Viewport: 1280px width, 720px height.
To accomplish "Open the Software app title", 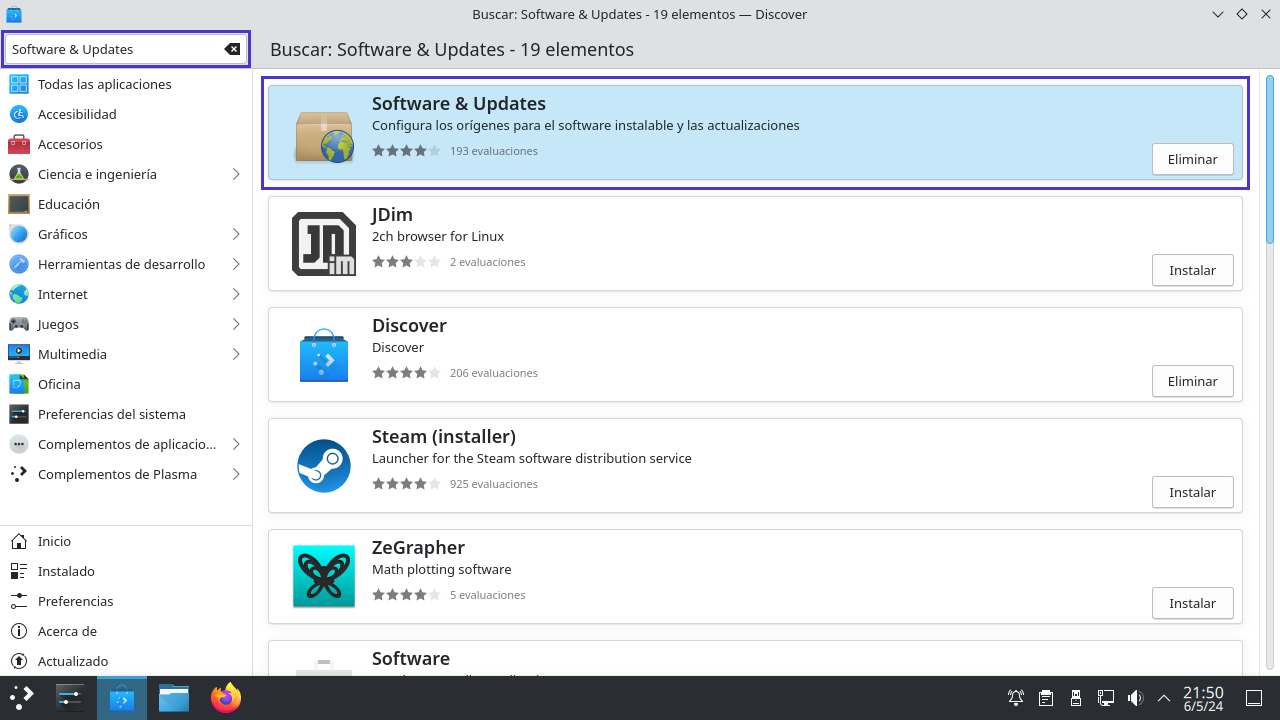I will coord(411,658).
